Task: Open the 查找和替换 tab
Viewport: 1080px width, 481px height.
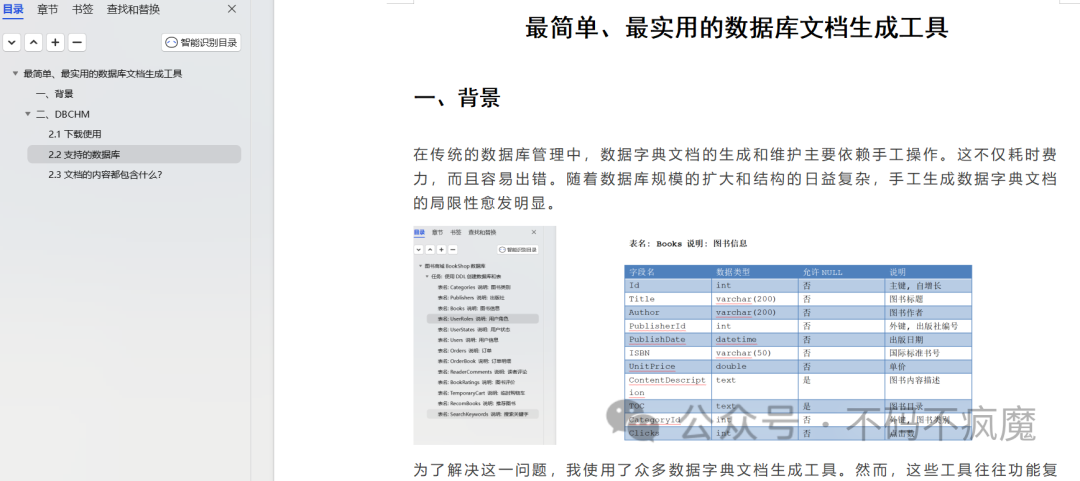Action: coord(134,10)
